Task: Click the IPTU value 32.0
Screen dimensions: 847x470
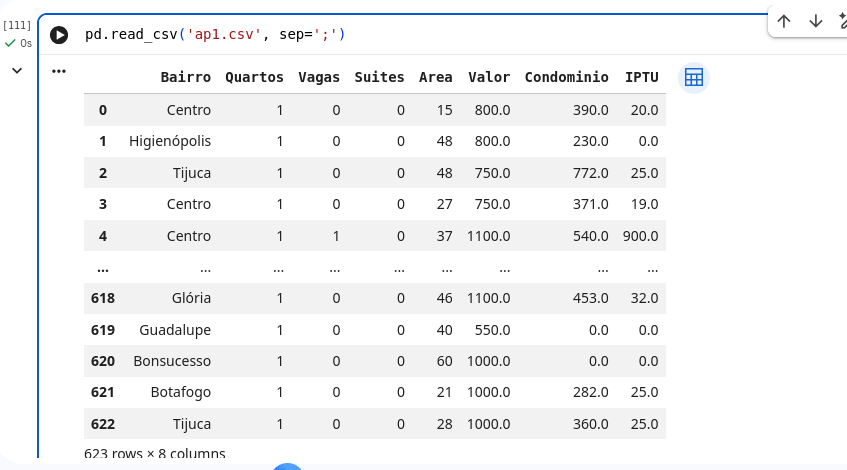Action: (644, 298)
